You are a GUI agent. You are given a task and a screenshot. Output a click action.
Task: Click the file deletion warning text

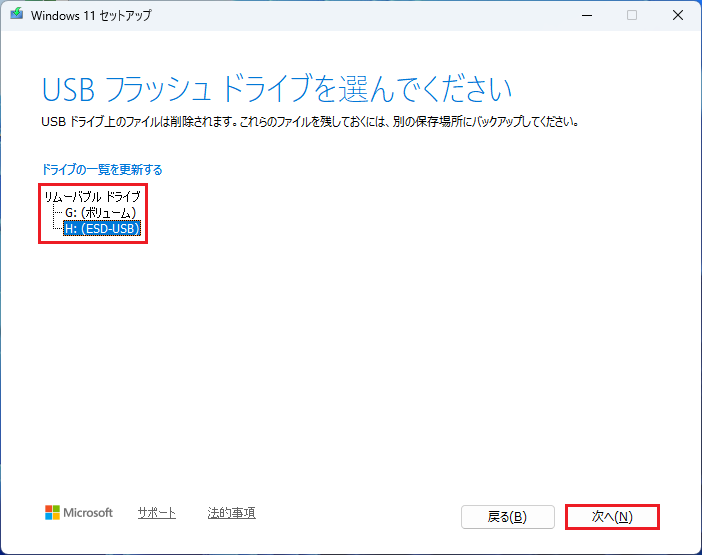[310, 122]
